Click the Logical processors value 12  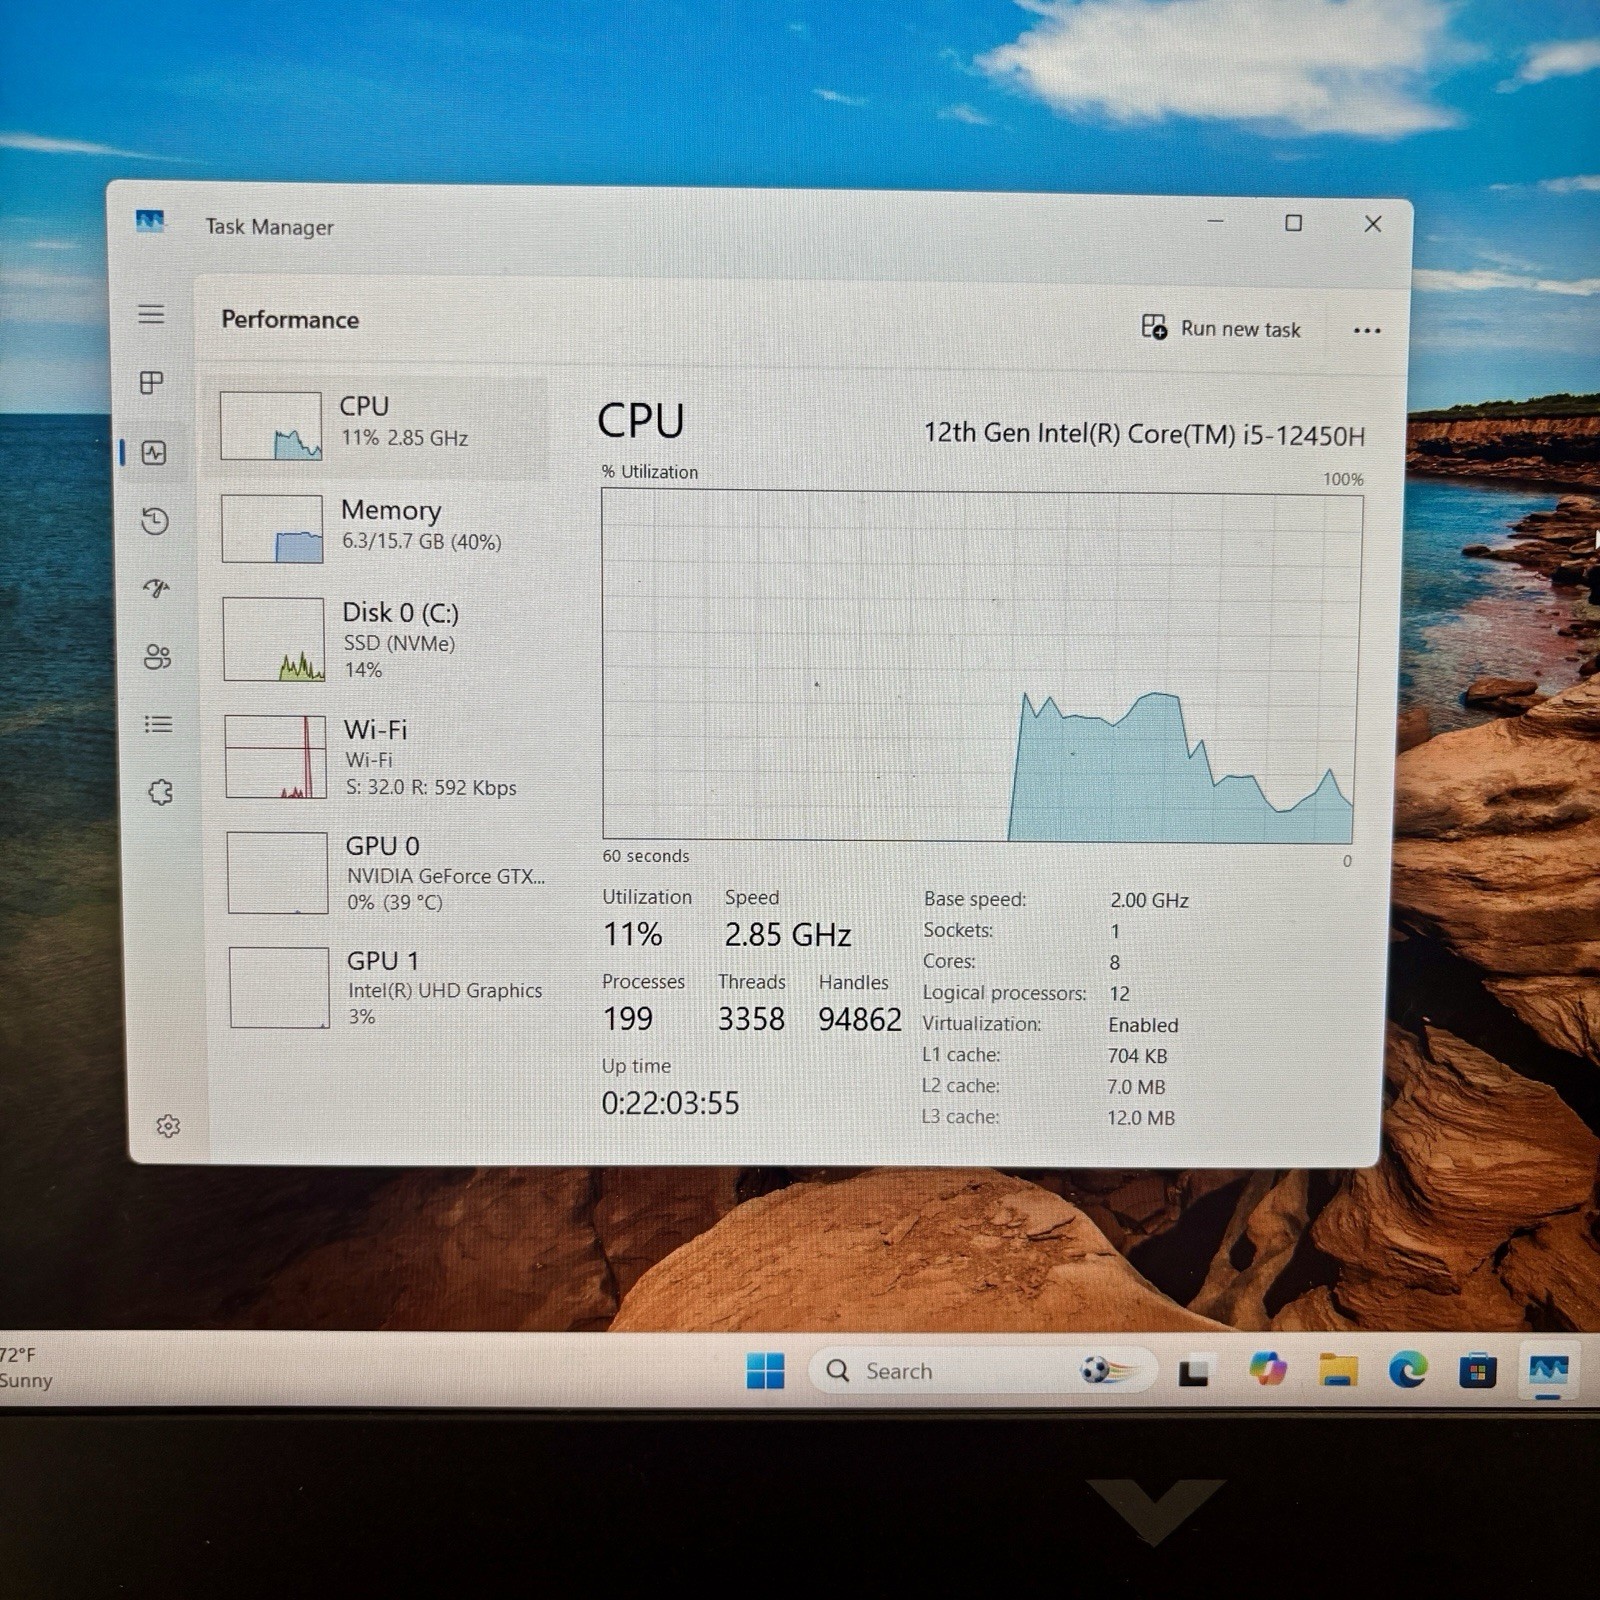1119,994
